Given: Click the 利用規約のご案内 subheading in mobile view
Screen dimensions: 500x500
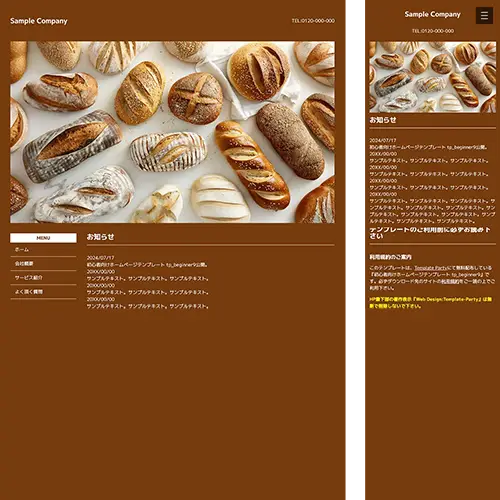Looking at the screenshot, I should [x=390, y=257].
